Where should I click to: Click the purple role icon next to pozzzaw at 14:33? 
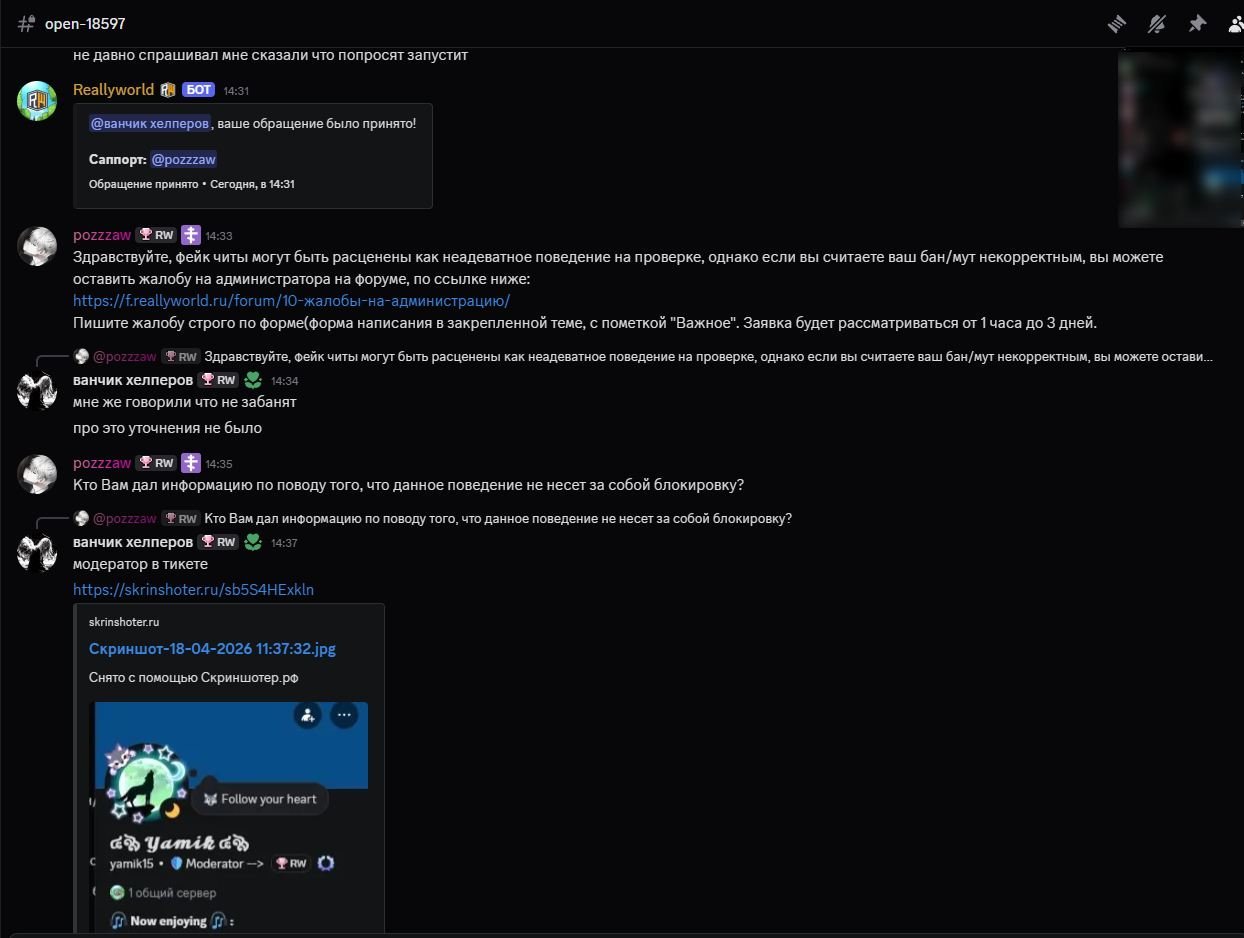(190, 236)
